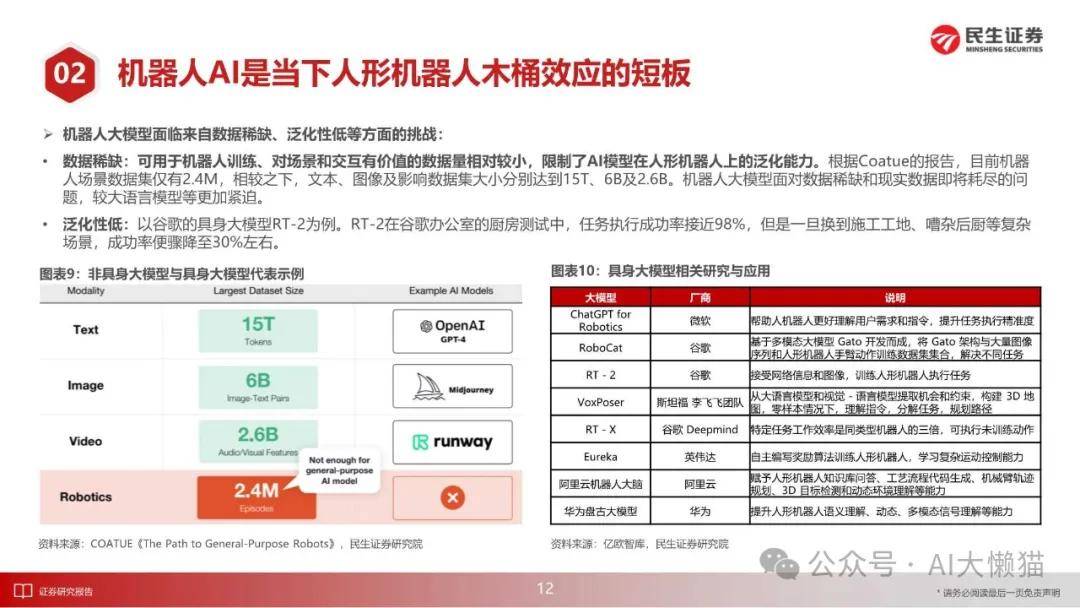Click the Eureka model cell
The width and height of the screenshot is (1080, 608).
pyautogui.click(x=601, y=457)
